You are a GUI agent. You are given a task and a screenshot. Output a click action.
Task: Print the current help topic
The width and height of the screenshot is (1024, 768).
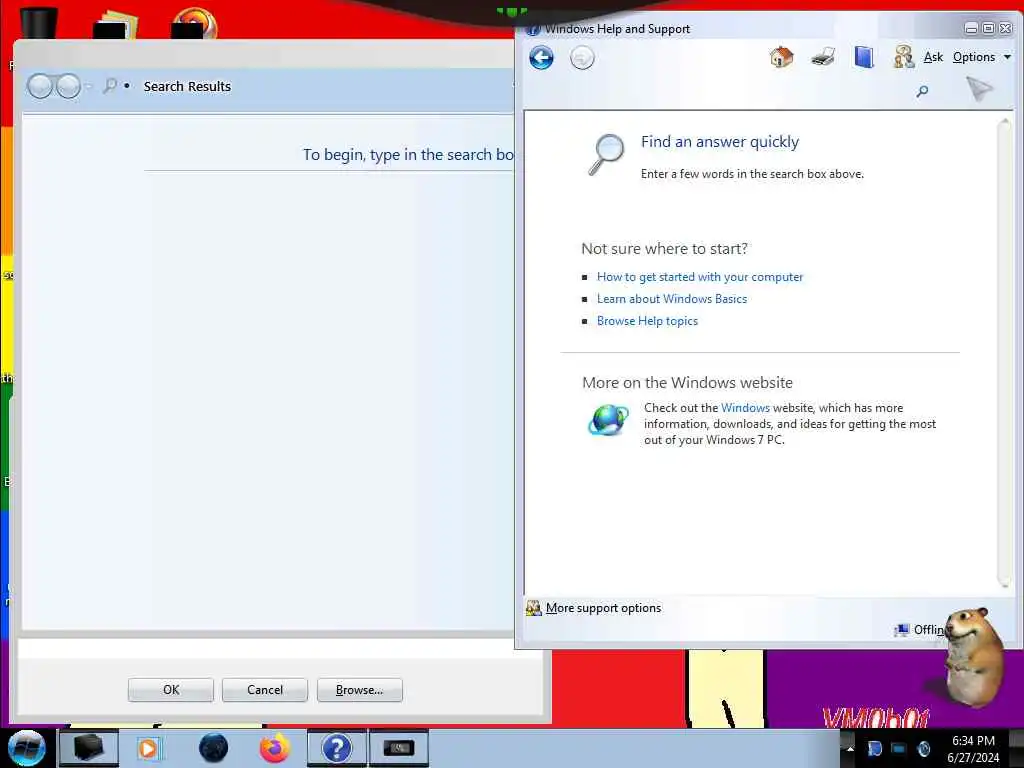[x=823, y=57]
